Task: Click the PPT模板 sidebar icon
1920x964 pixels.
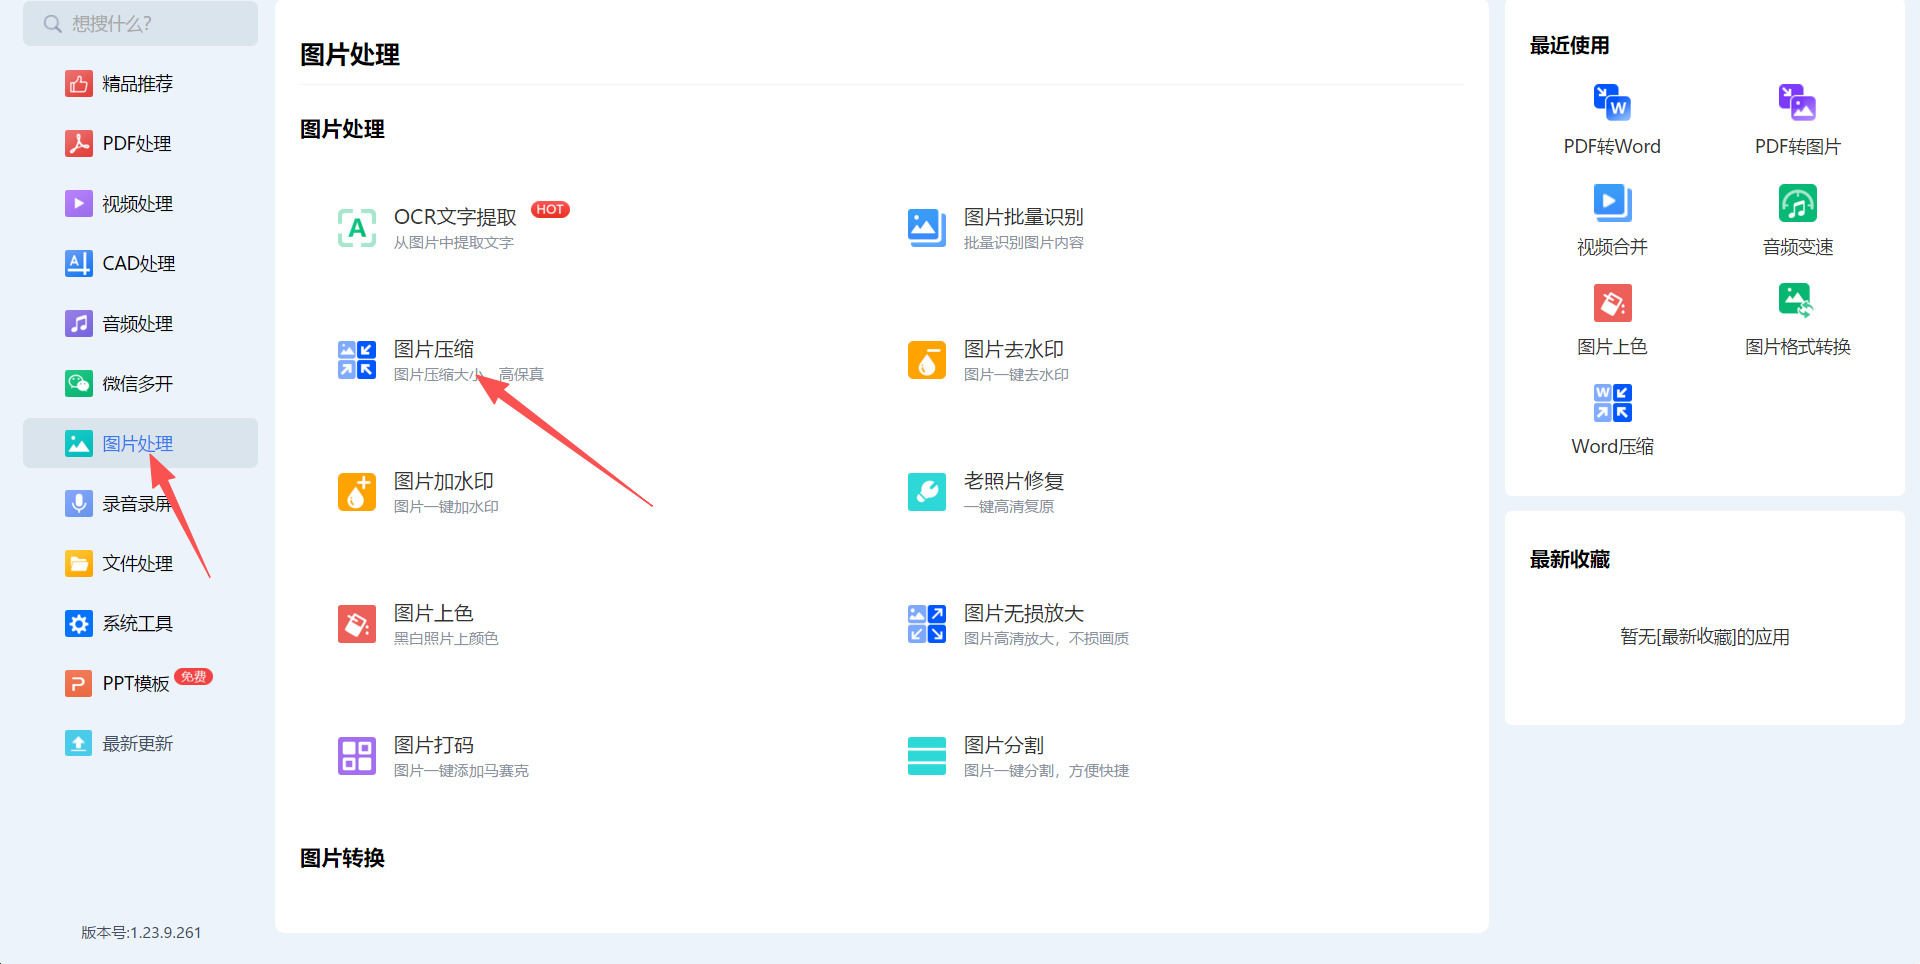Action: [x=79, y=684]
